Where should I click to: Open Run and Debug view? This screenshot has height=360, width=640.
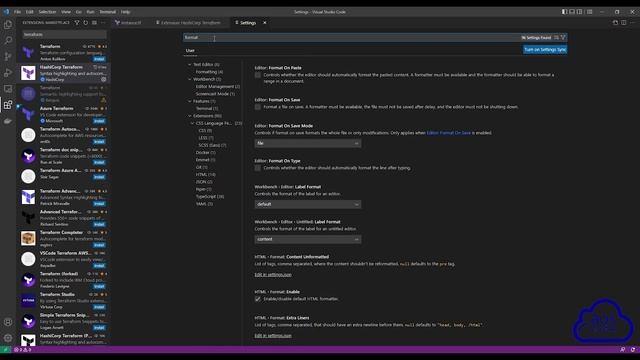point(8,73)
